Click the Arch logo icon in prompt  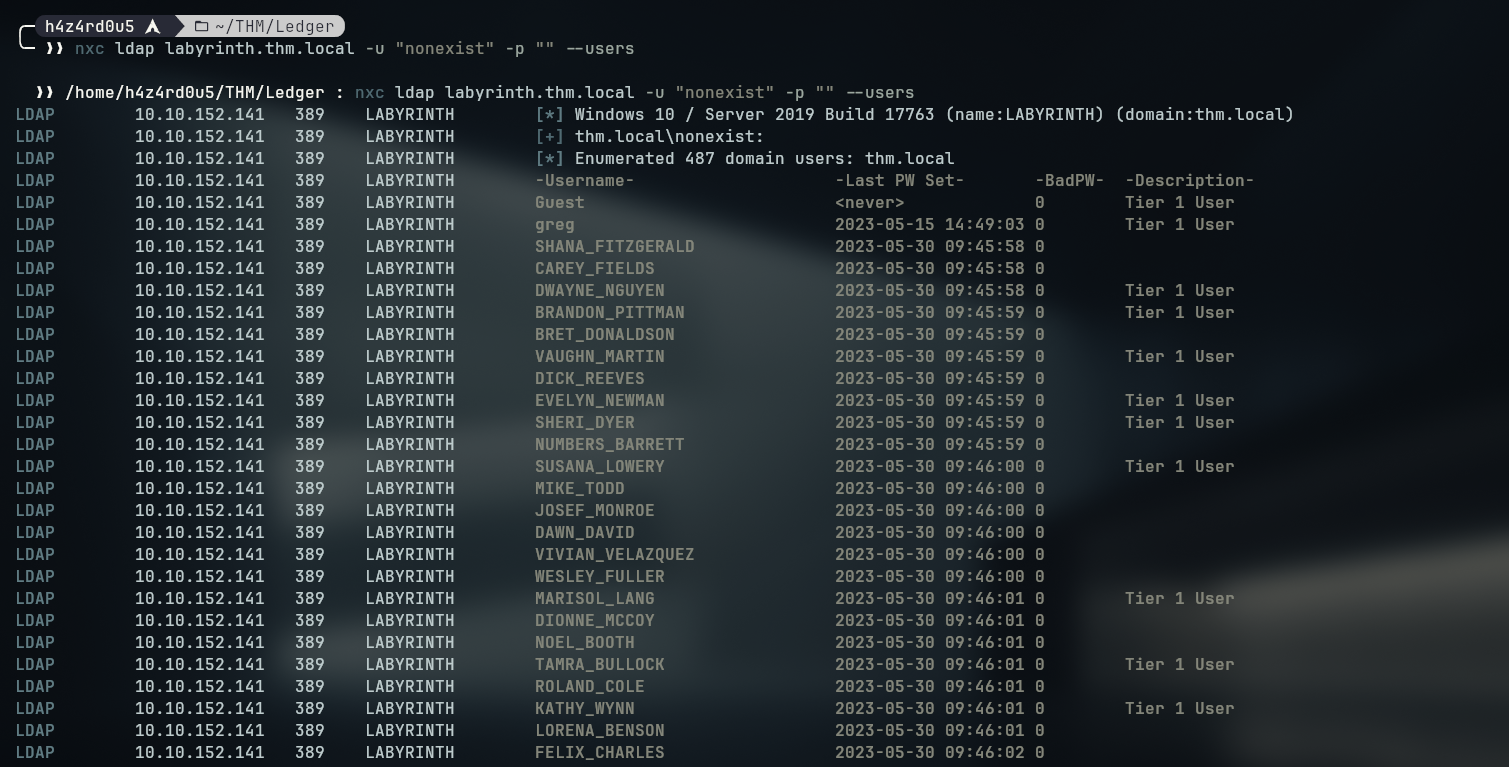click(152, 26)
